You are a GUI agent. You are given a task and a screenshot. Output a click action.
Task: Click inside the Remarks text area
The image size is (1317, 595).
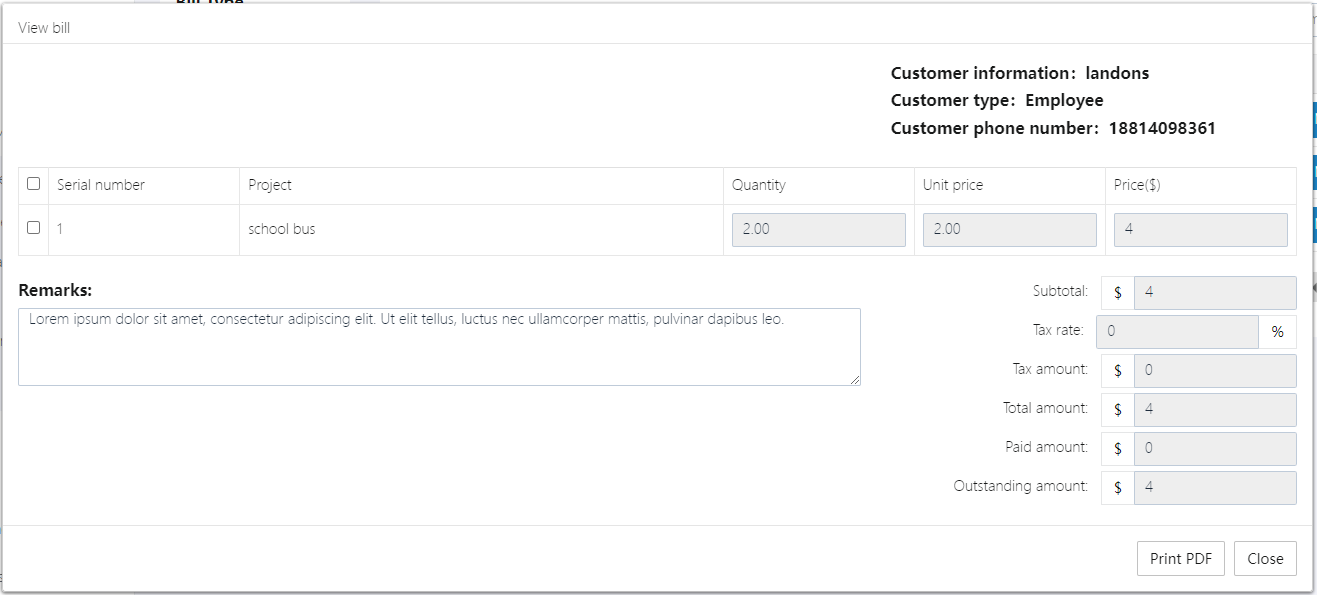439,346
